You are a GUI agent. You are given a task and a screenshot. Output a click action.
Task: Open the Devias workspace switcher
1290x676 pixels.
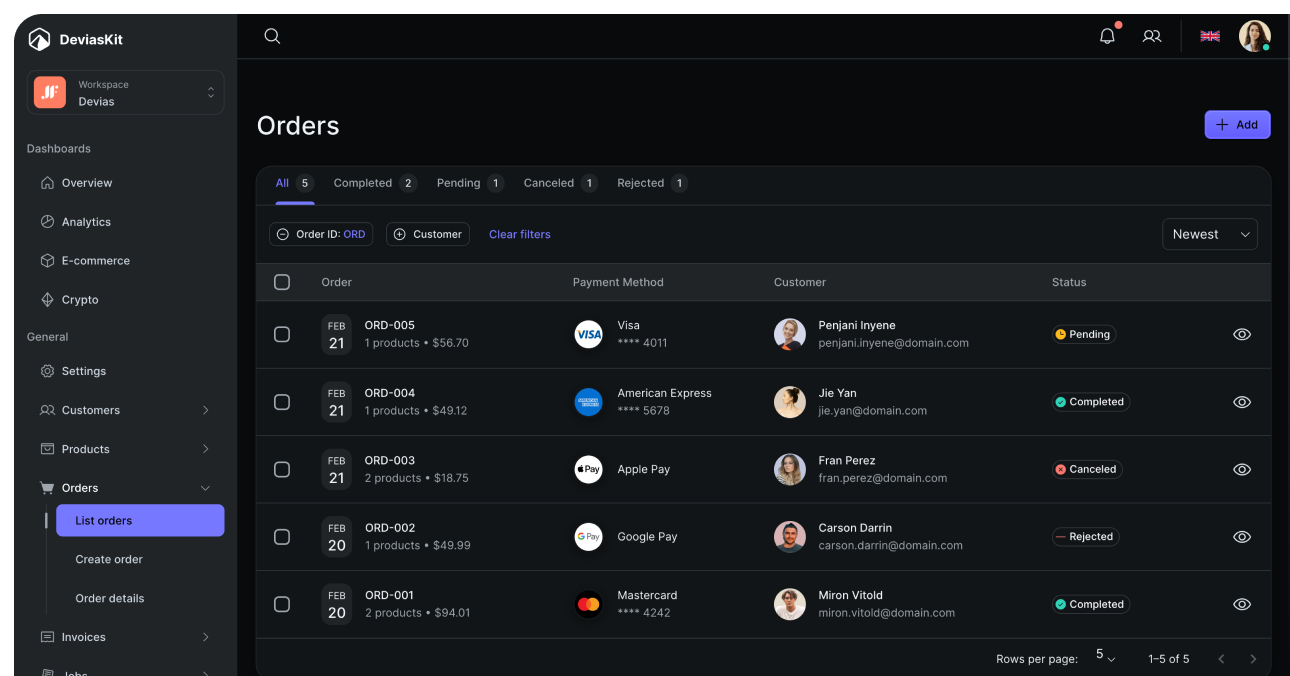125,93
